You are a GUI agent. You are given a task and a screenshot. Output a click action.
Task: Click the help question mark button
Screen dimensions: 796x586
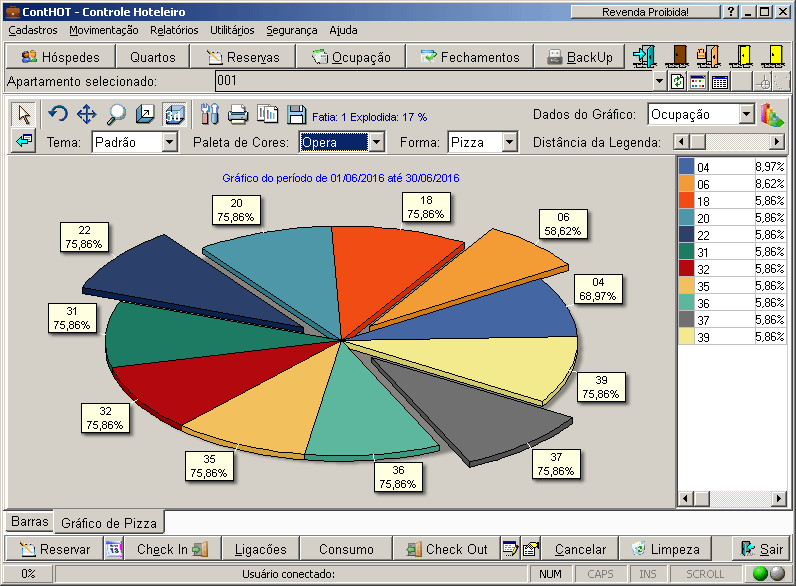click(x=730, y=12)
